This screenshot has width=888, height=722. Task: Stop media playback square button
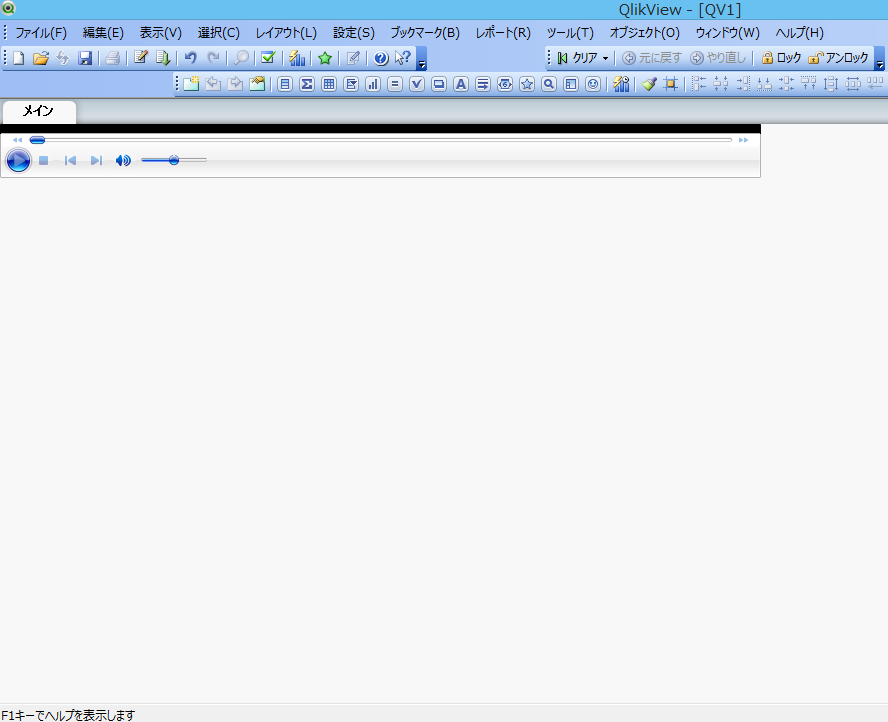(44, 161)
